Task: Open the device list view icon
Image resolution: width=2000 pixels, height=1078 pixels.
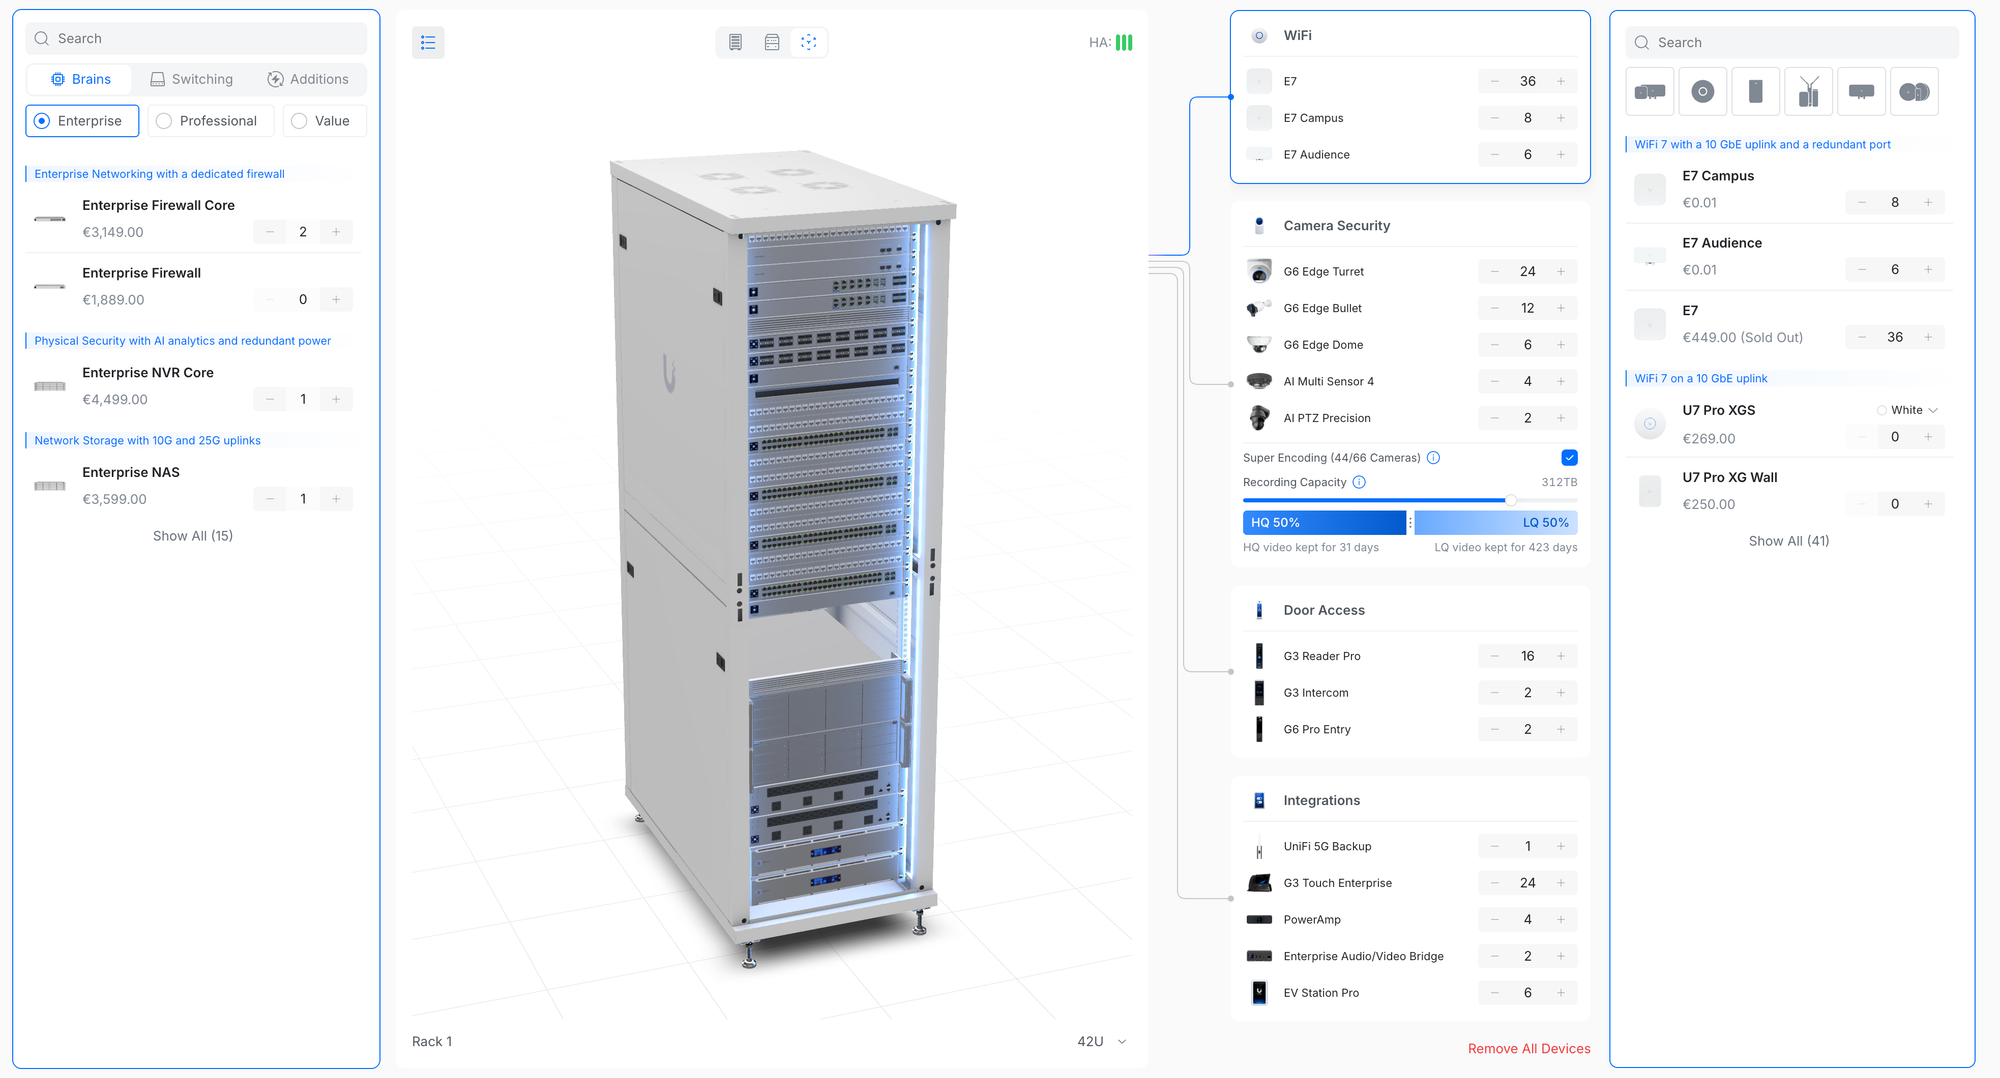Action: click(x=428, y=42)
